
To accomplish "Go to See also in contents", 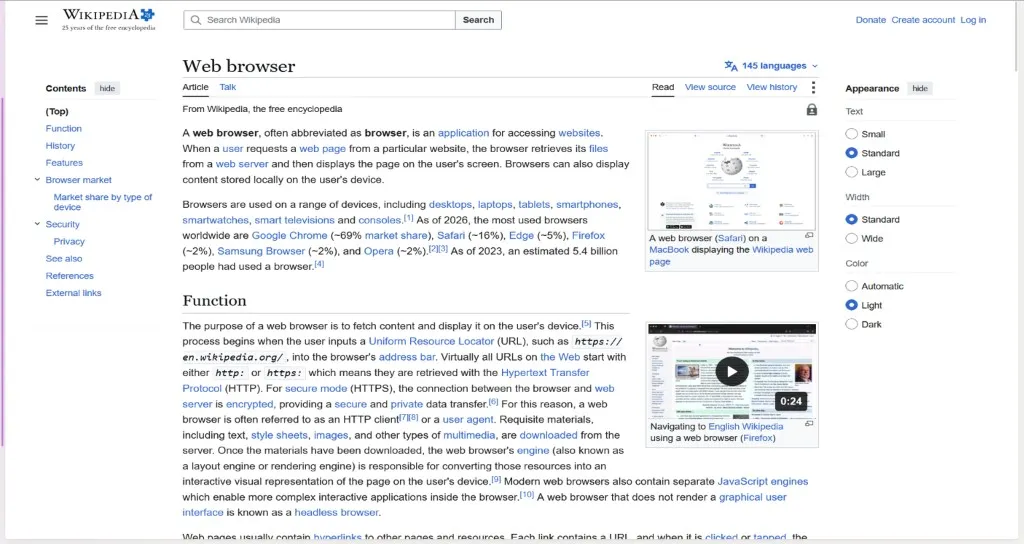I will [x=64, y=259].
